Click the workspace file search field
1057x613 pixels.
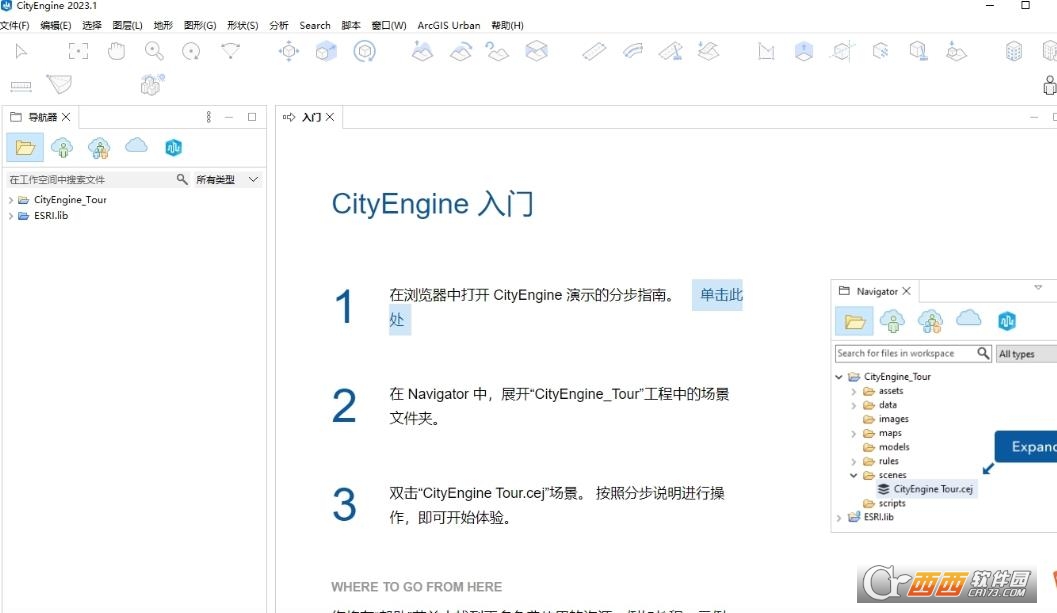90,179
